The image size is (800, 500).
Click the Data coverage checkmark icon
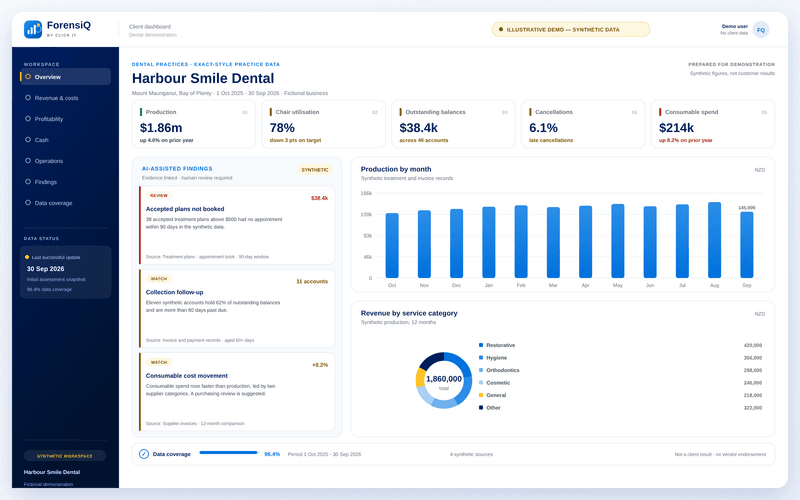[144, 454]
